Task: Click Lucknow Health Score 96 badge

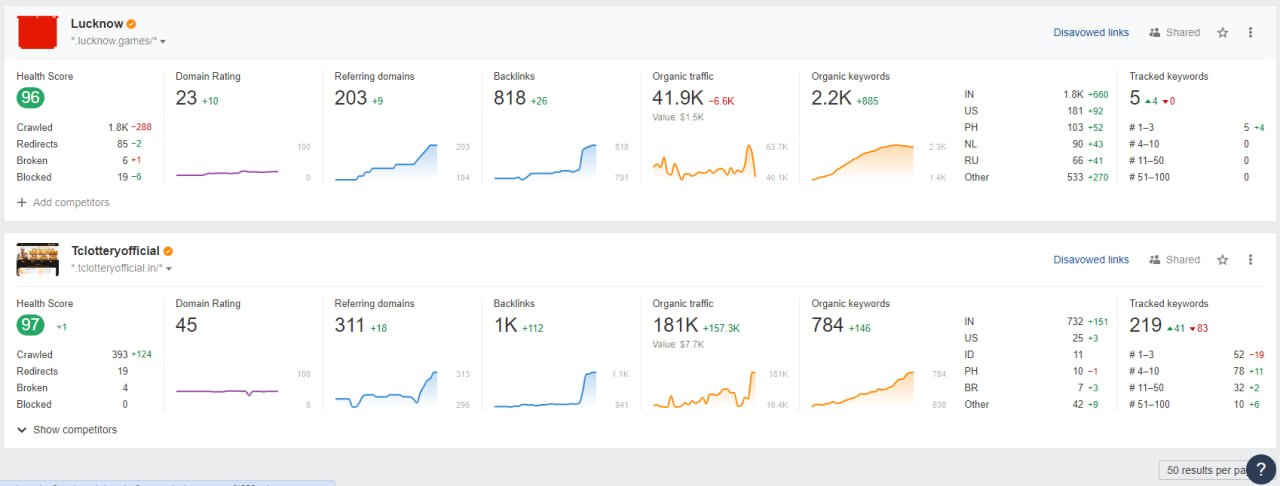Action: coord(30,98)
